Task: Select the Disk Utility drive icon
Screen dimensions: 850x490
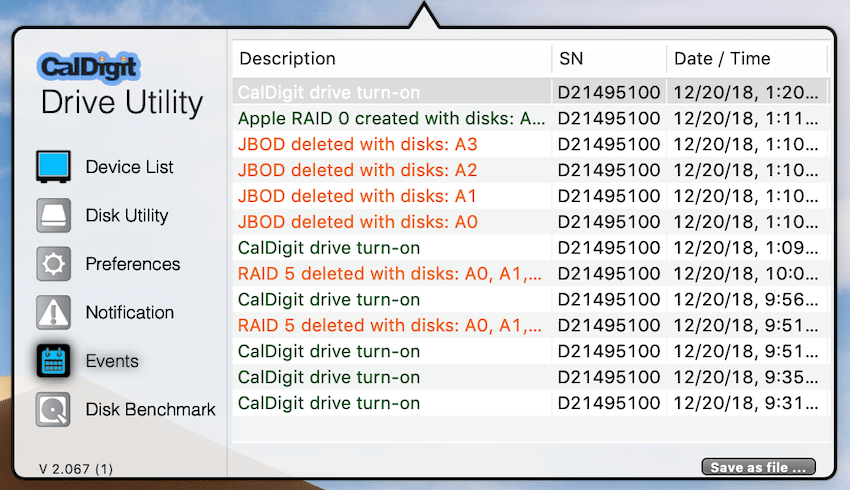Action: (x=53, y=215)
